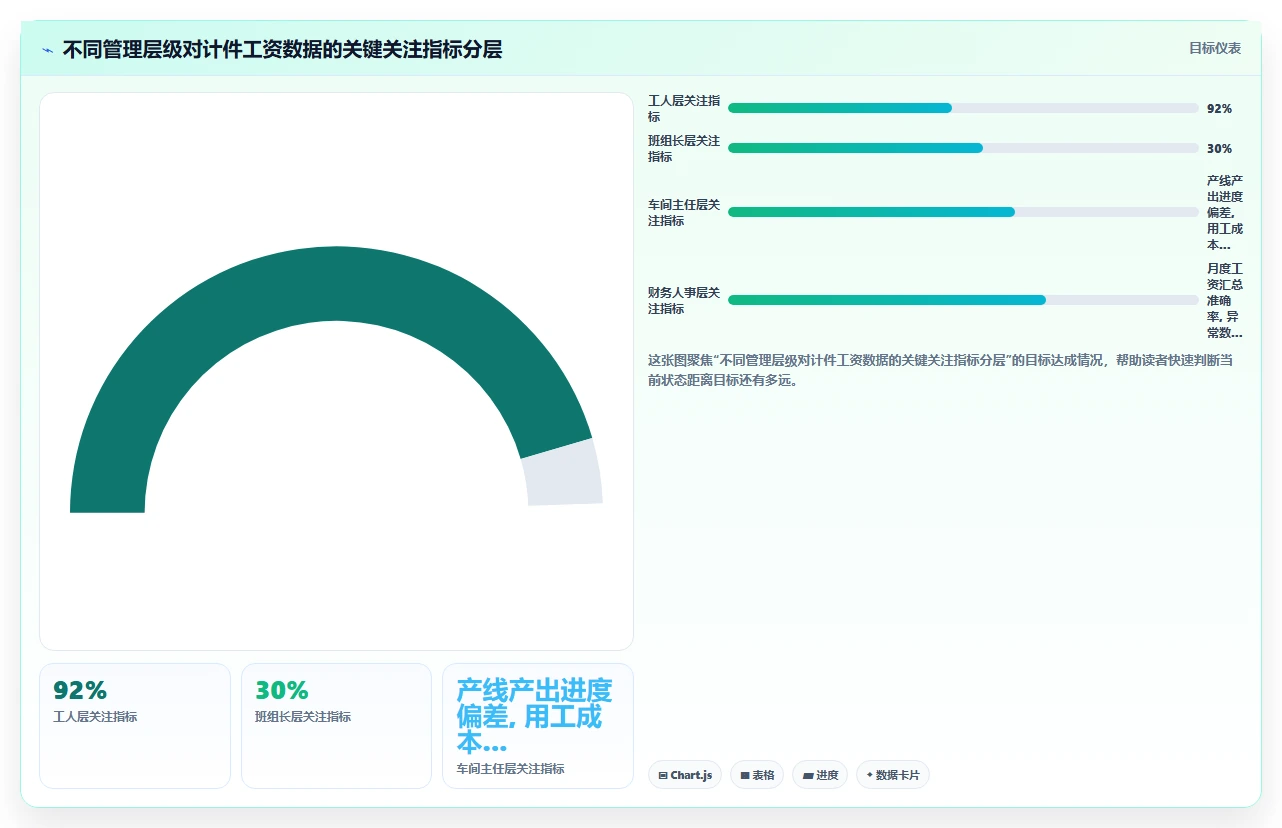1282x828 pixels.
Task: Click the 工人层关注指标 progress row label
Action: [x=684, y=109]
